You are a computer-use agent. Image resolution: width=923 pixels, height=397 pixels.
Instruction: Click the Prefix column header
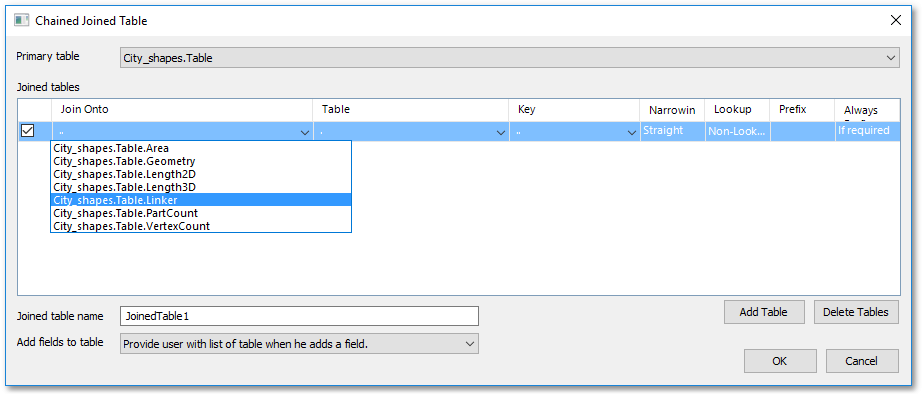[802, 110]
